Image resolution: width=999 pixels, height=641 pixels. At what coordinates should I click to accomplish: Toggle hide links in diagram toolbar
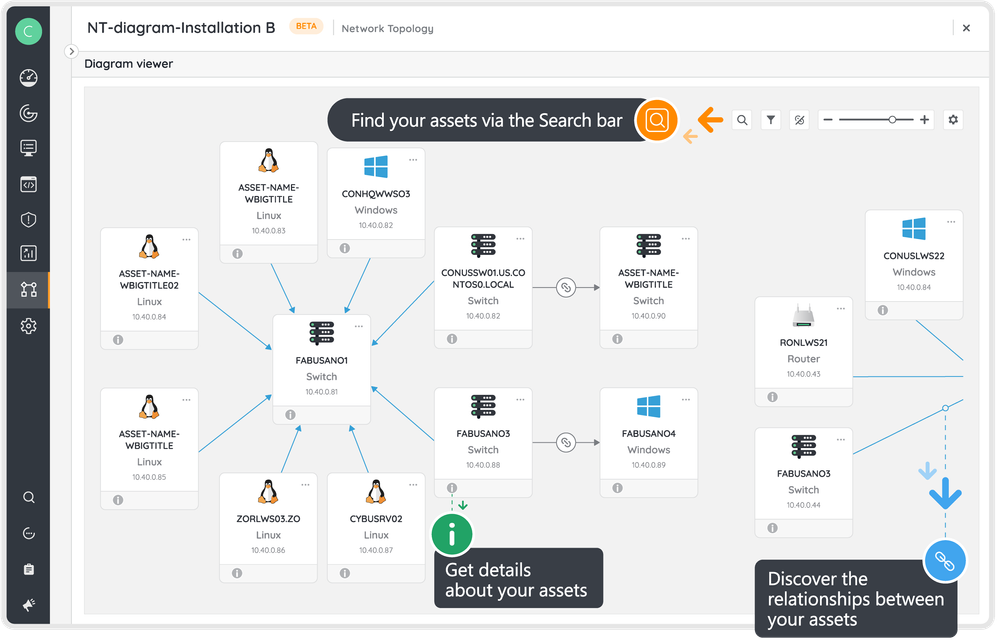(x=799, y=120)
